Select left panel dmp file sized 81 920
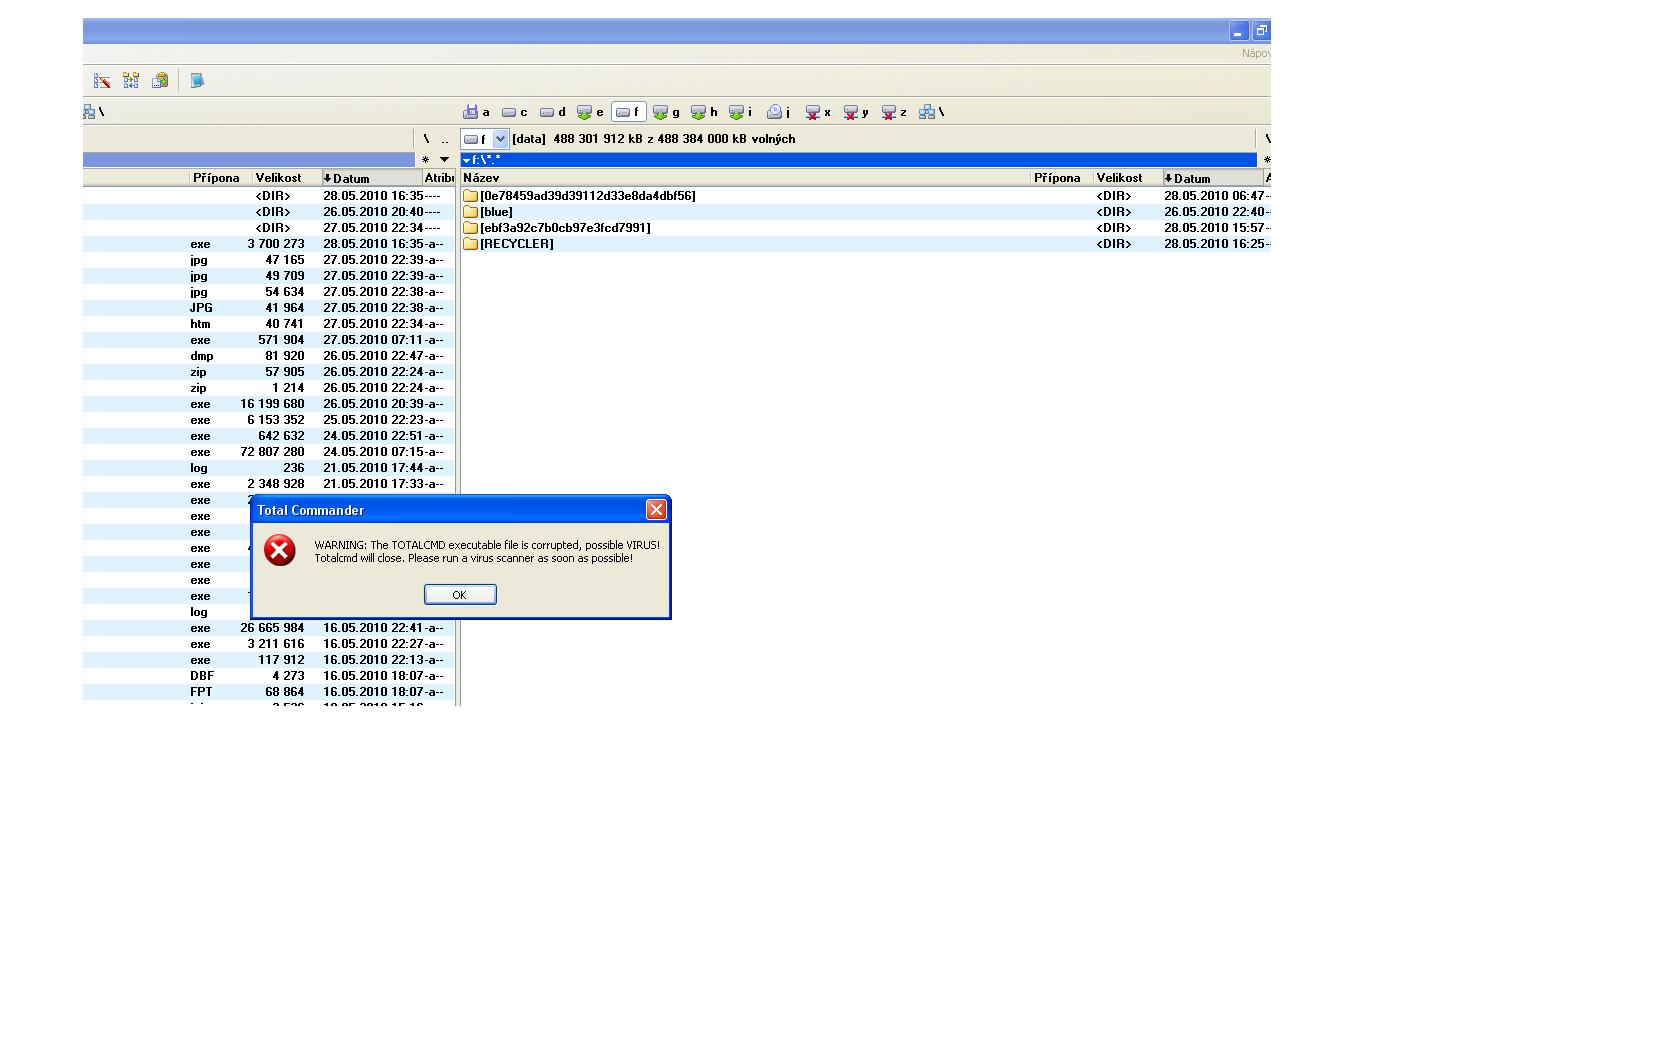This screenshot has width=1680, height=1050. [x=269, y=356]
